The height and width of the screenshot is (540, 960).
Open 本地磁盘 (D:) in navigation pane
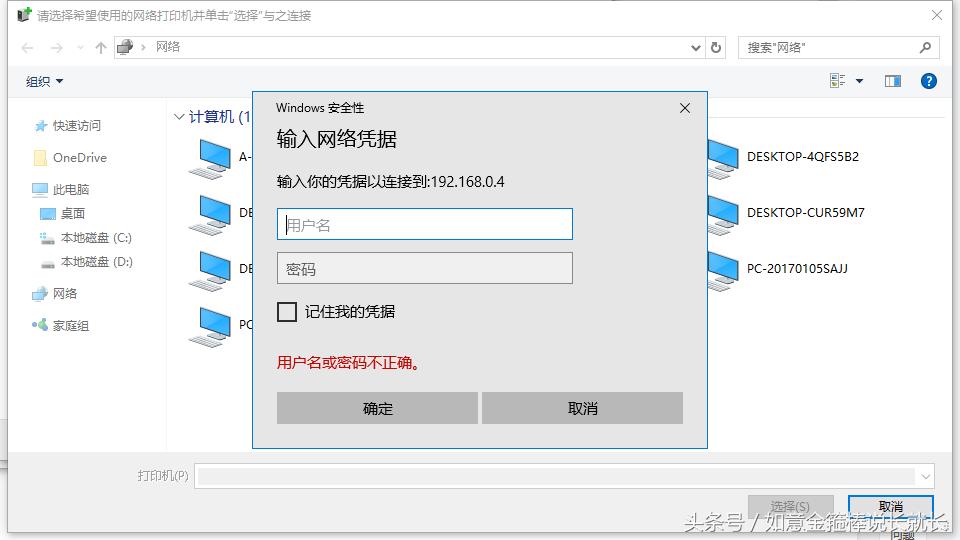point(86,261)
